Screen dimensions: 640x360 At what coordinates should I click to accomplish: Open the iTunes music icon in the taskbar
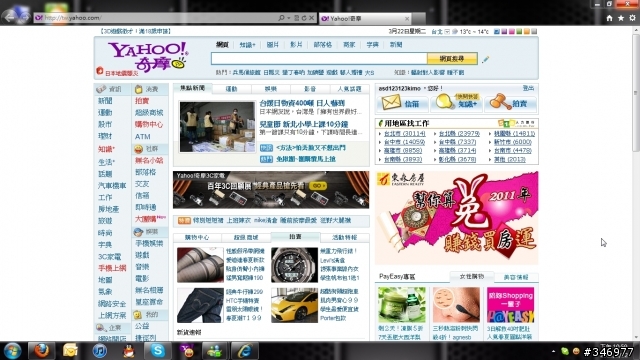[x=99, y=351]
